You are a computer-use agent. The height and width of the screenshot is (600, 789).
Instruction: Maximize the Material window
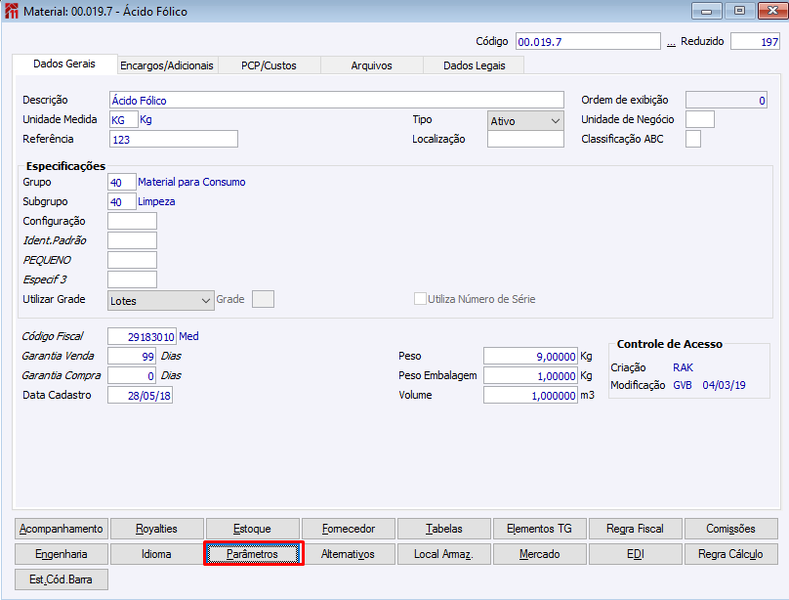point(739,11)
